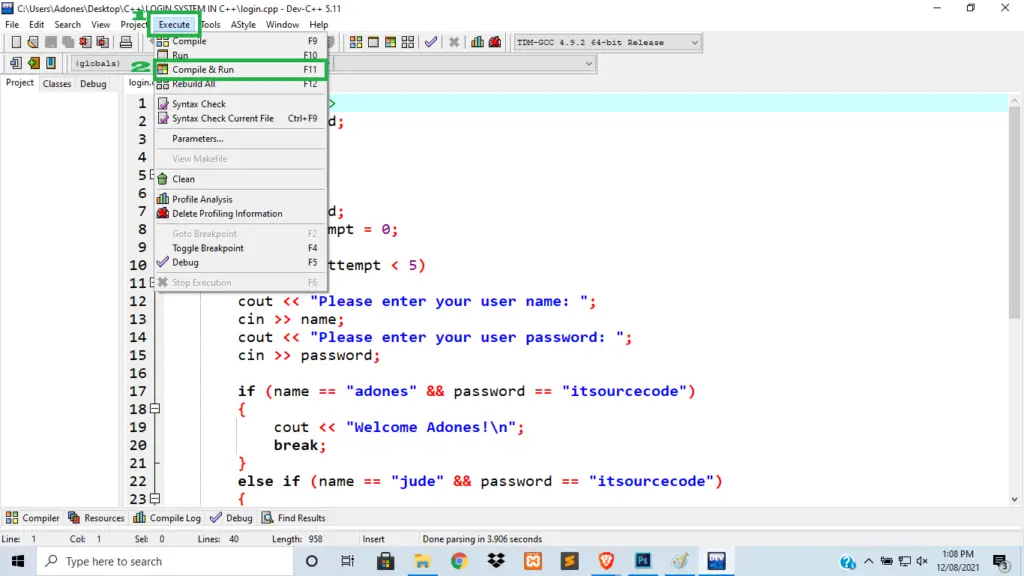Click 'break;' on line 20
The height and width of the screenshot is (576, 1024).
point(300,445)
